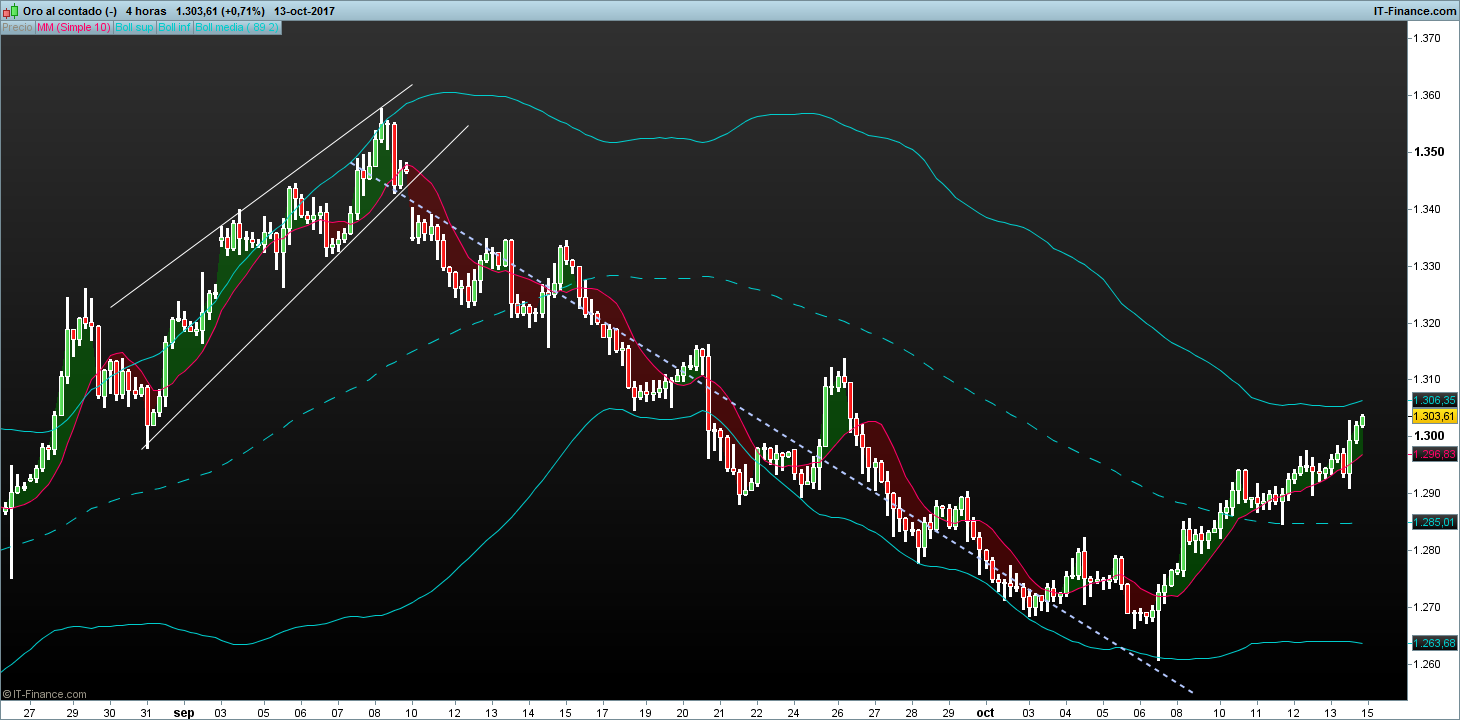Select the yellow current price tag 1.303,61
1460x720 pixels.
point(1433,415)
